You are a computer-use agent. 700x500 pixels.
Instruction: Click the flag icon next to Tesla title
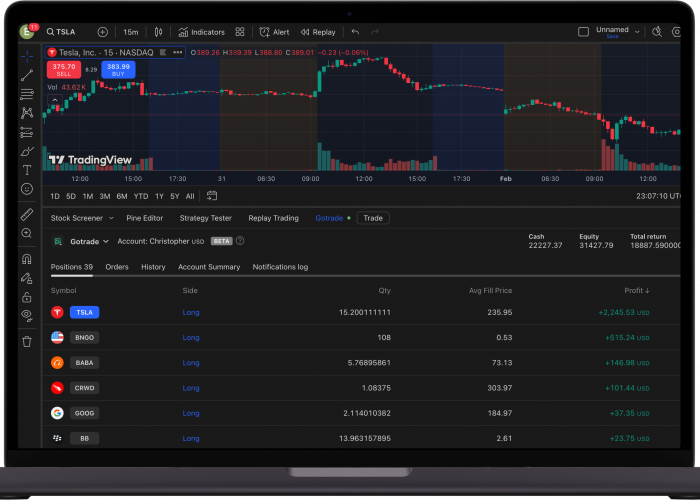click(x=163, y=52)
